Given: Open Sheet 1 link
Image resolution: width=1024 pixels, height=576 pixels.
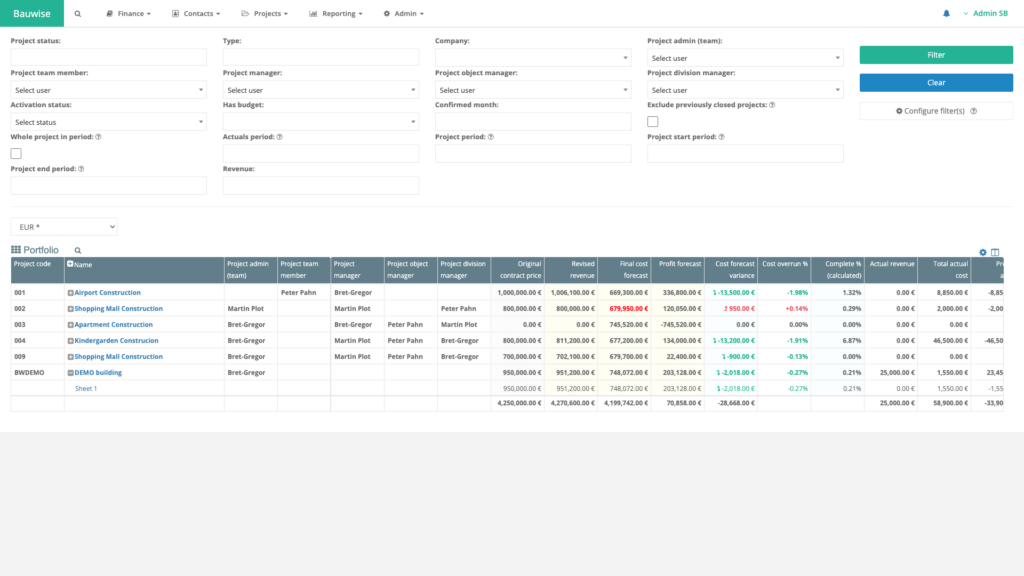Looking at the screenshot, I should pos(86,389).
